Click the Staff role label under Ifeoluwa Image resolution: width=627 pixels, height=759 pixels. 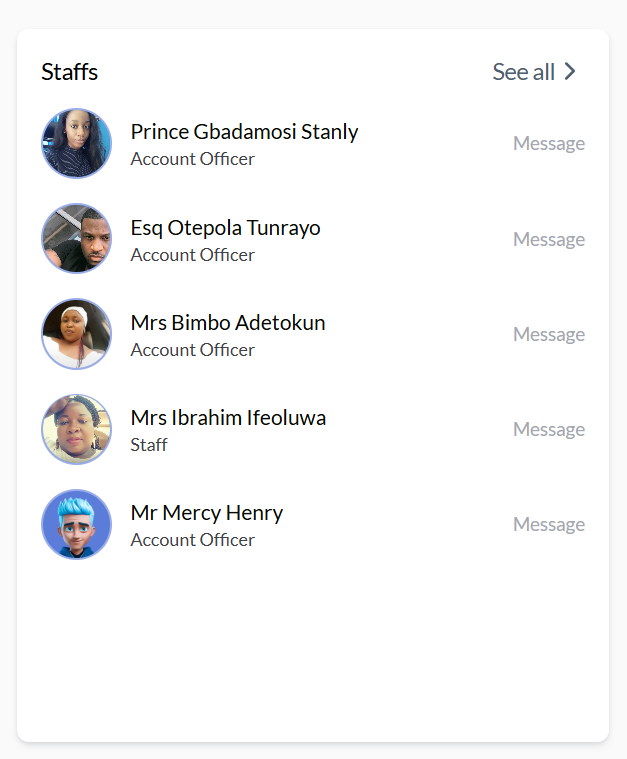pos(149,445)
